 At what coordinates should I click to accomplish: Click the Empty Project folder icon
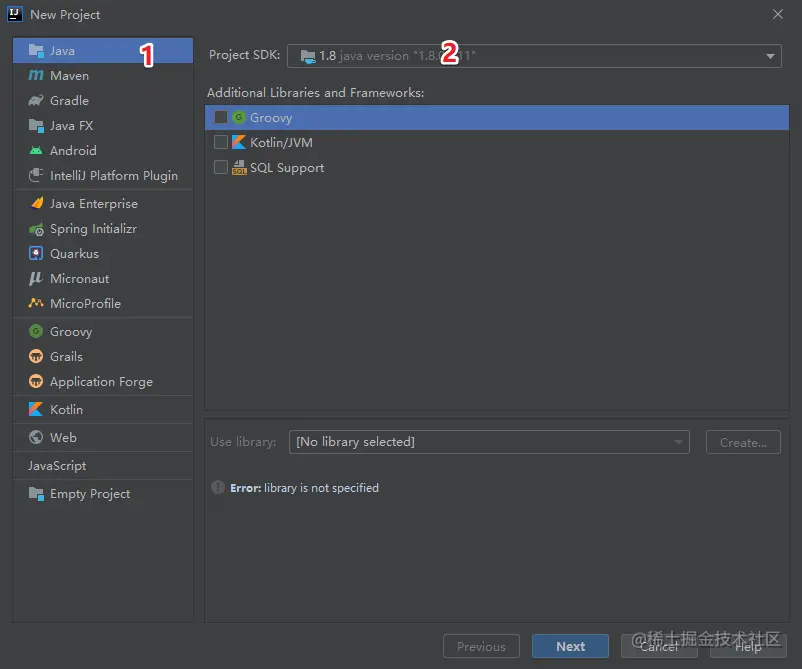36,494
